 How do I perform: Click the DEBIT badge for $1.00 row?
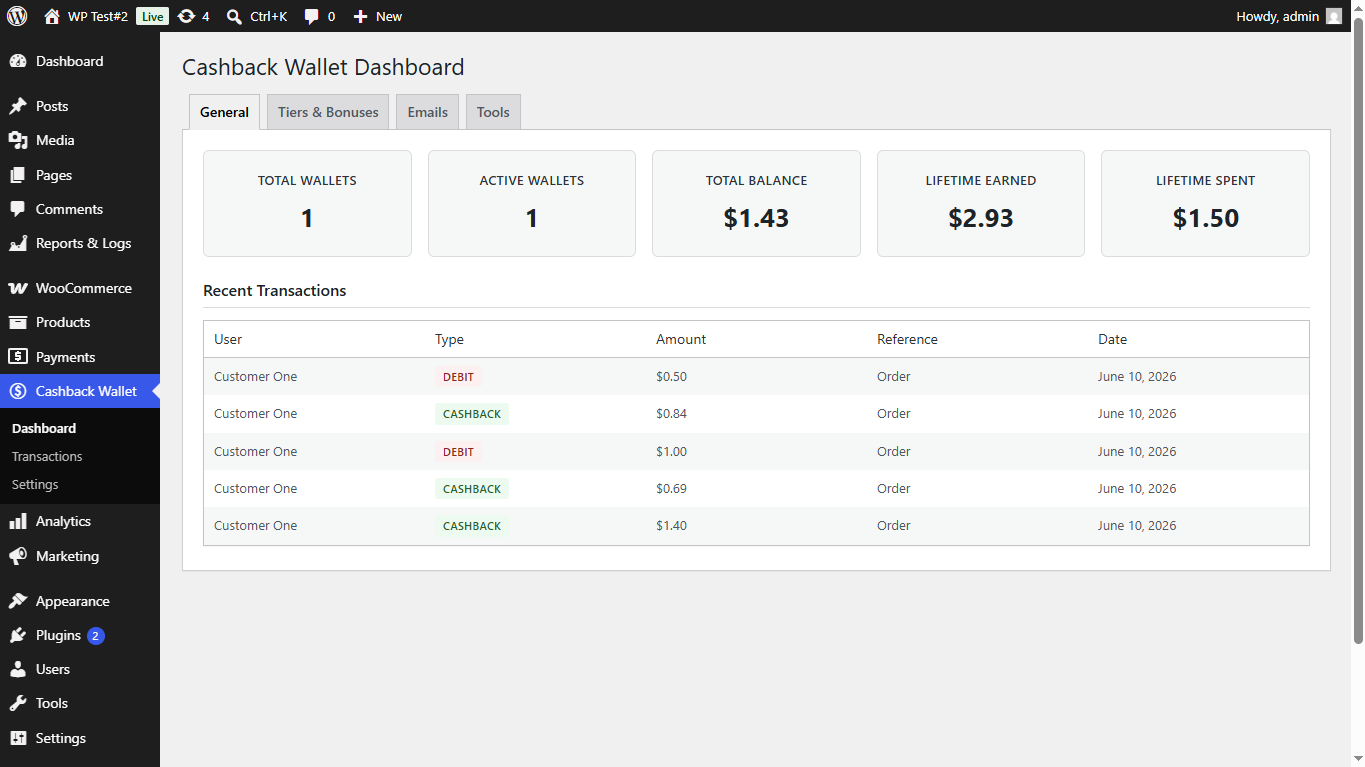point(458,452)
